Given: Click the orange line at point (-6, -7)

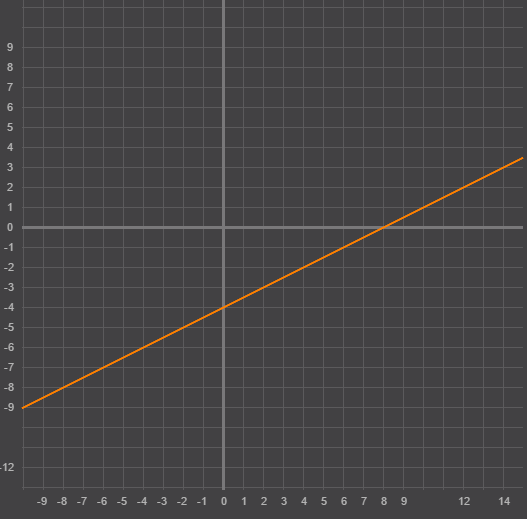Looking at the screenshot, I should click(104, 367).
